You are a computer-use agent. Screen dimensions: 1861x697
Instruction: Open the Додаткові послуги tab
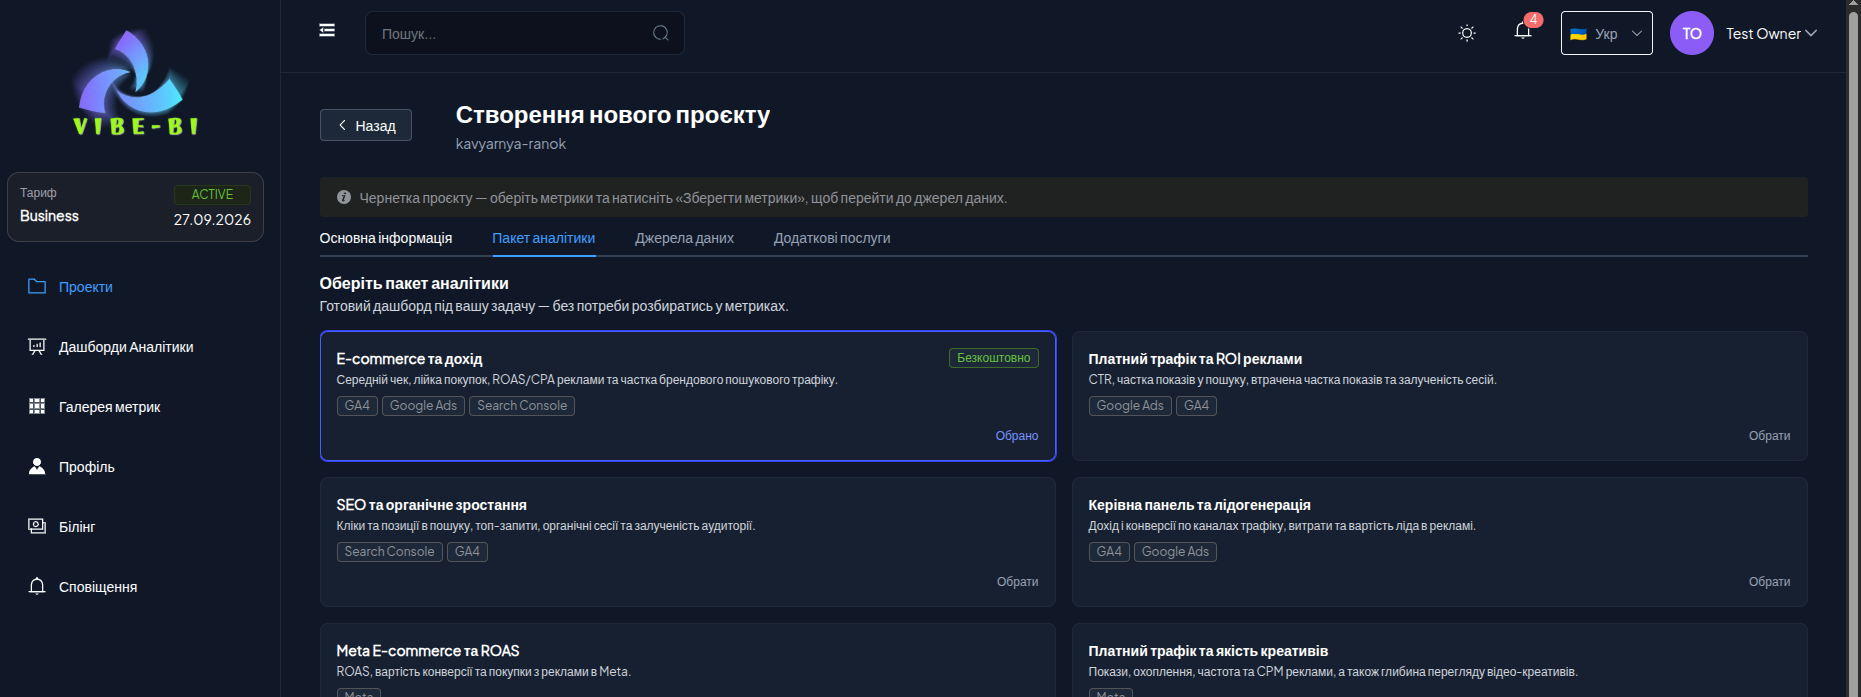(x=832, y=238)
